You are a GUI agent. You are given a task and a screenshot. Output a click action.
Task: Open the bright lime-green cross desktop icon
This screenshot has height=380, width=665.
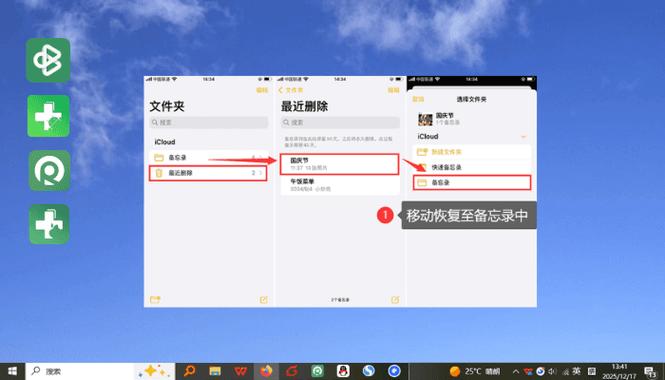(48, 116)
